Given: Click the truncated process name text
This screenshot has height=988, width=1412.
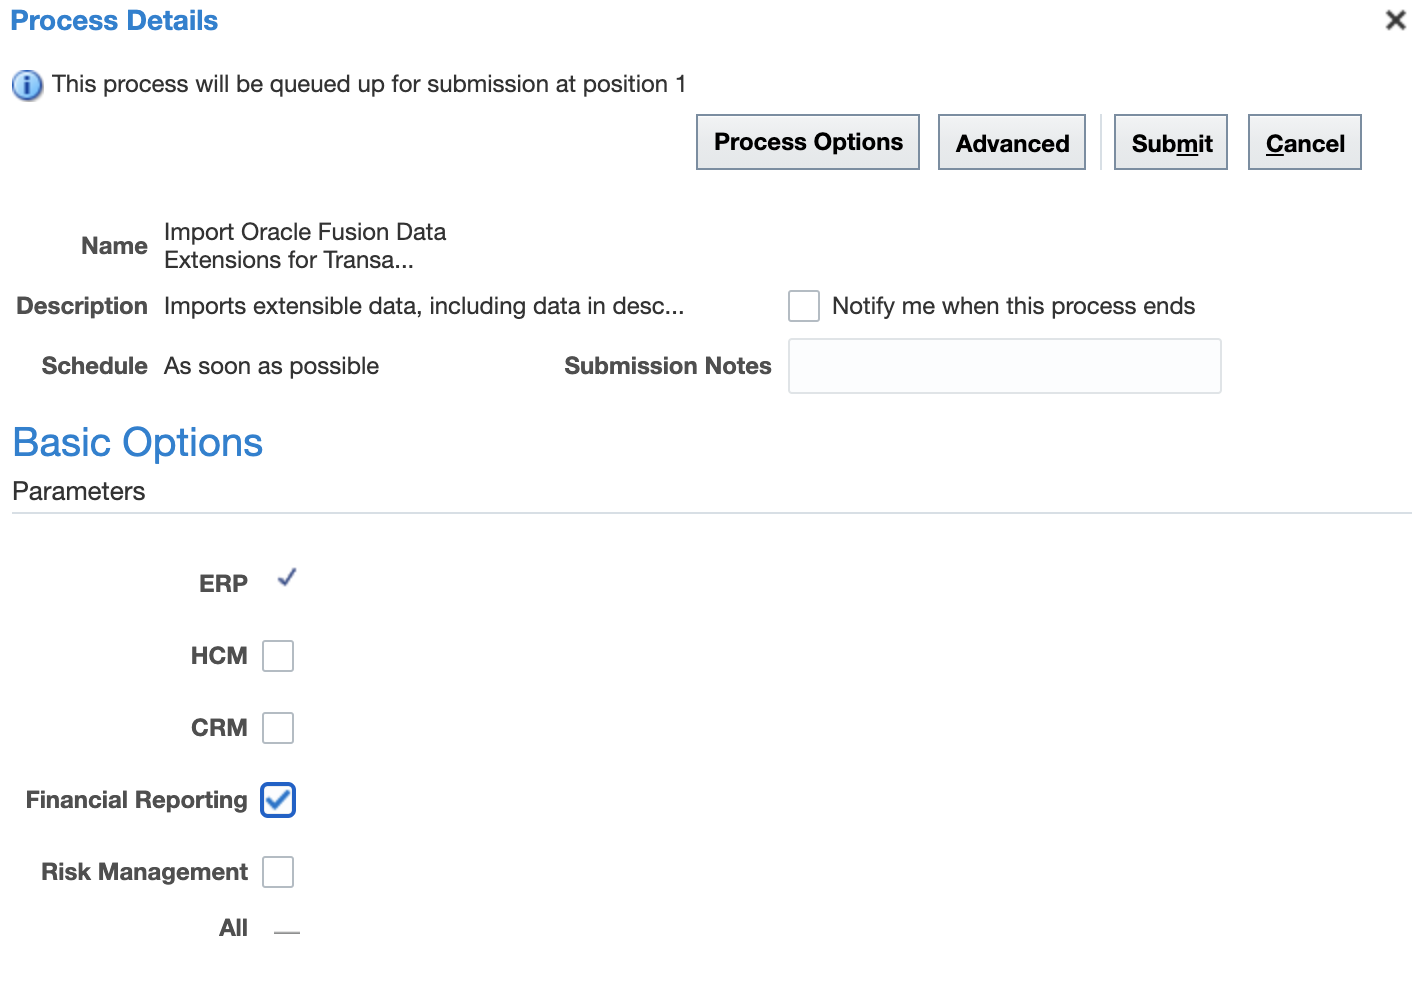Looking at the screenshot, I should pos(305,246).
